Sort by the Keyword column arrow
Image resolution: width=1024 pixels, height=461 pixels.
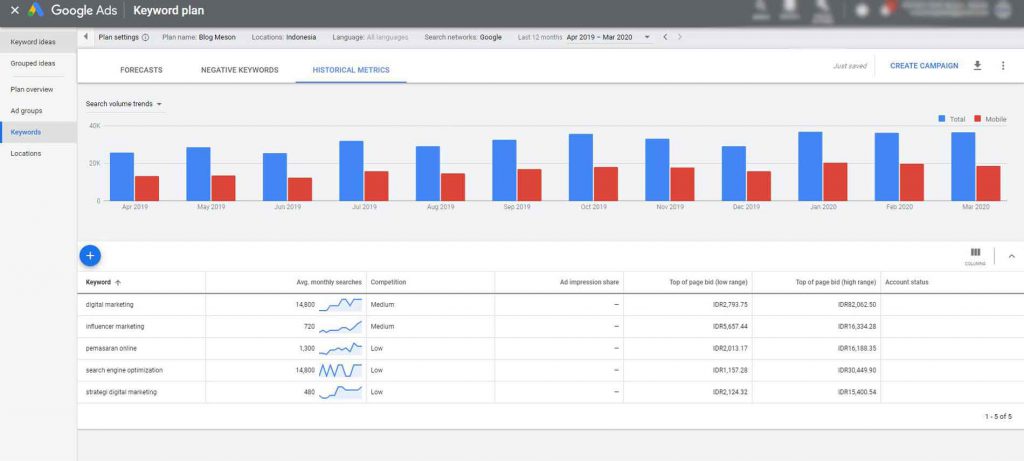pos(118,283)
